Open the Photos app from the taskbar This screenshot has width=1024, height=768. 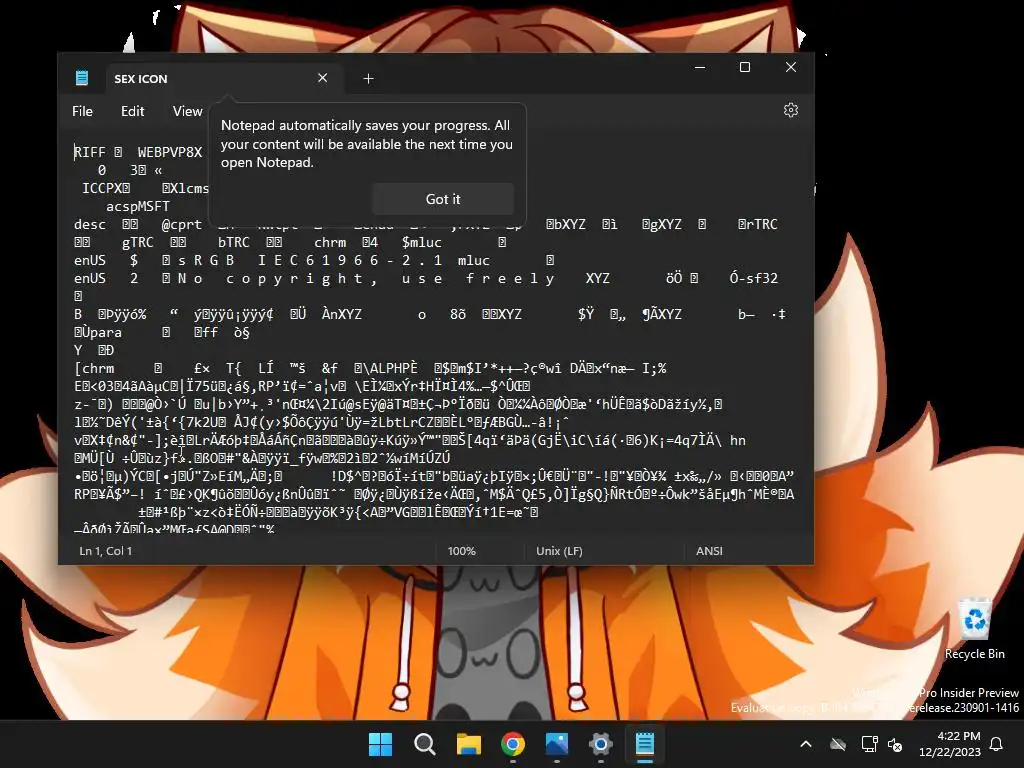point(557,744)
